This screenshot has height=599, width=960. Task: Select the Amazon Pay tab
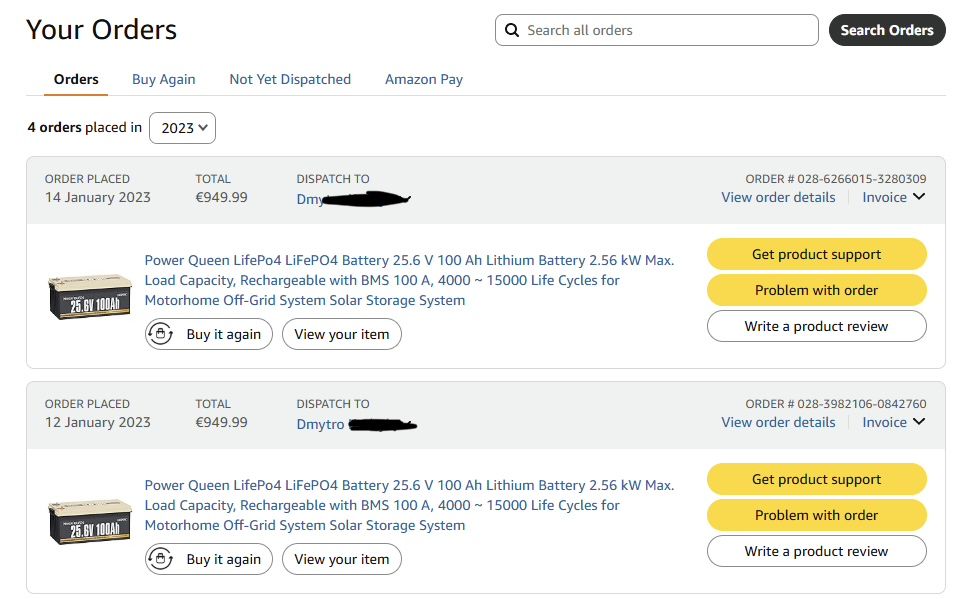pos(424,79)
